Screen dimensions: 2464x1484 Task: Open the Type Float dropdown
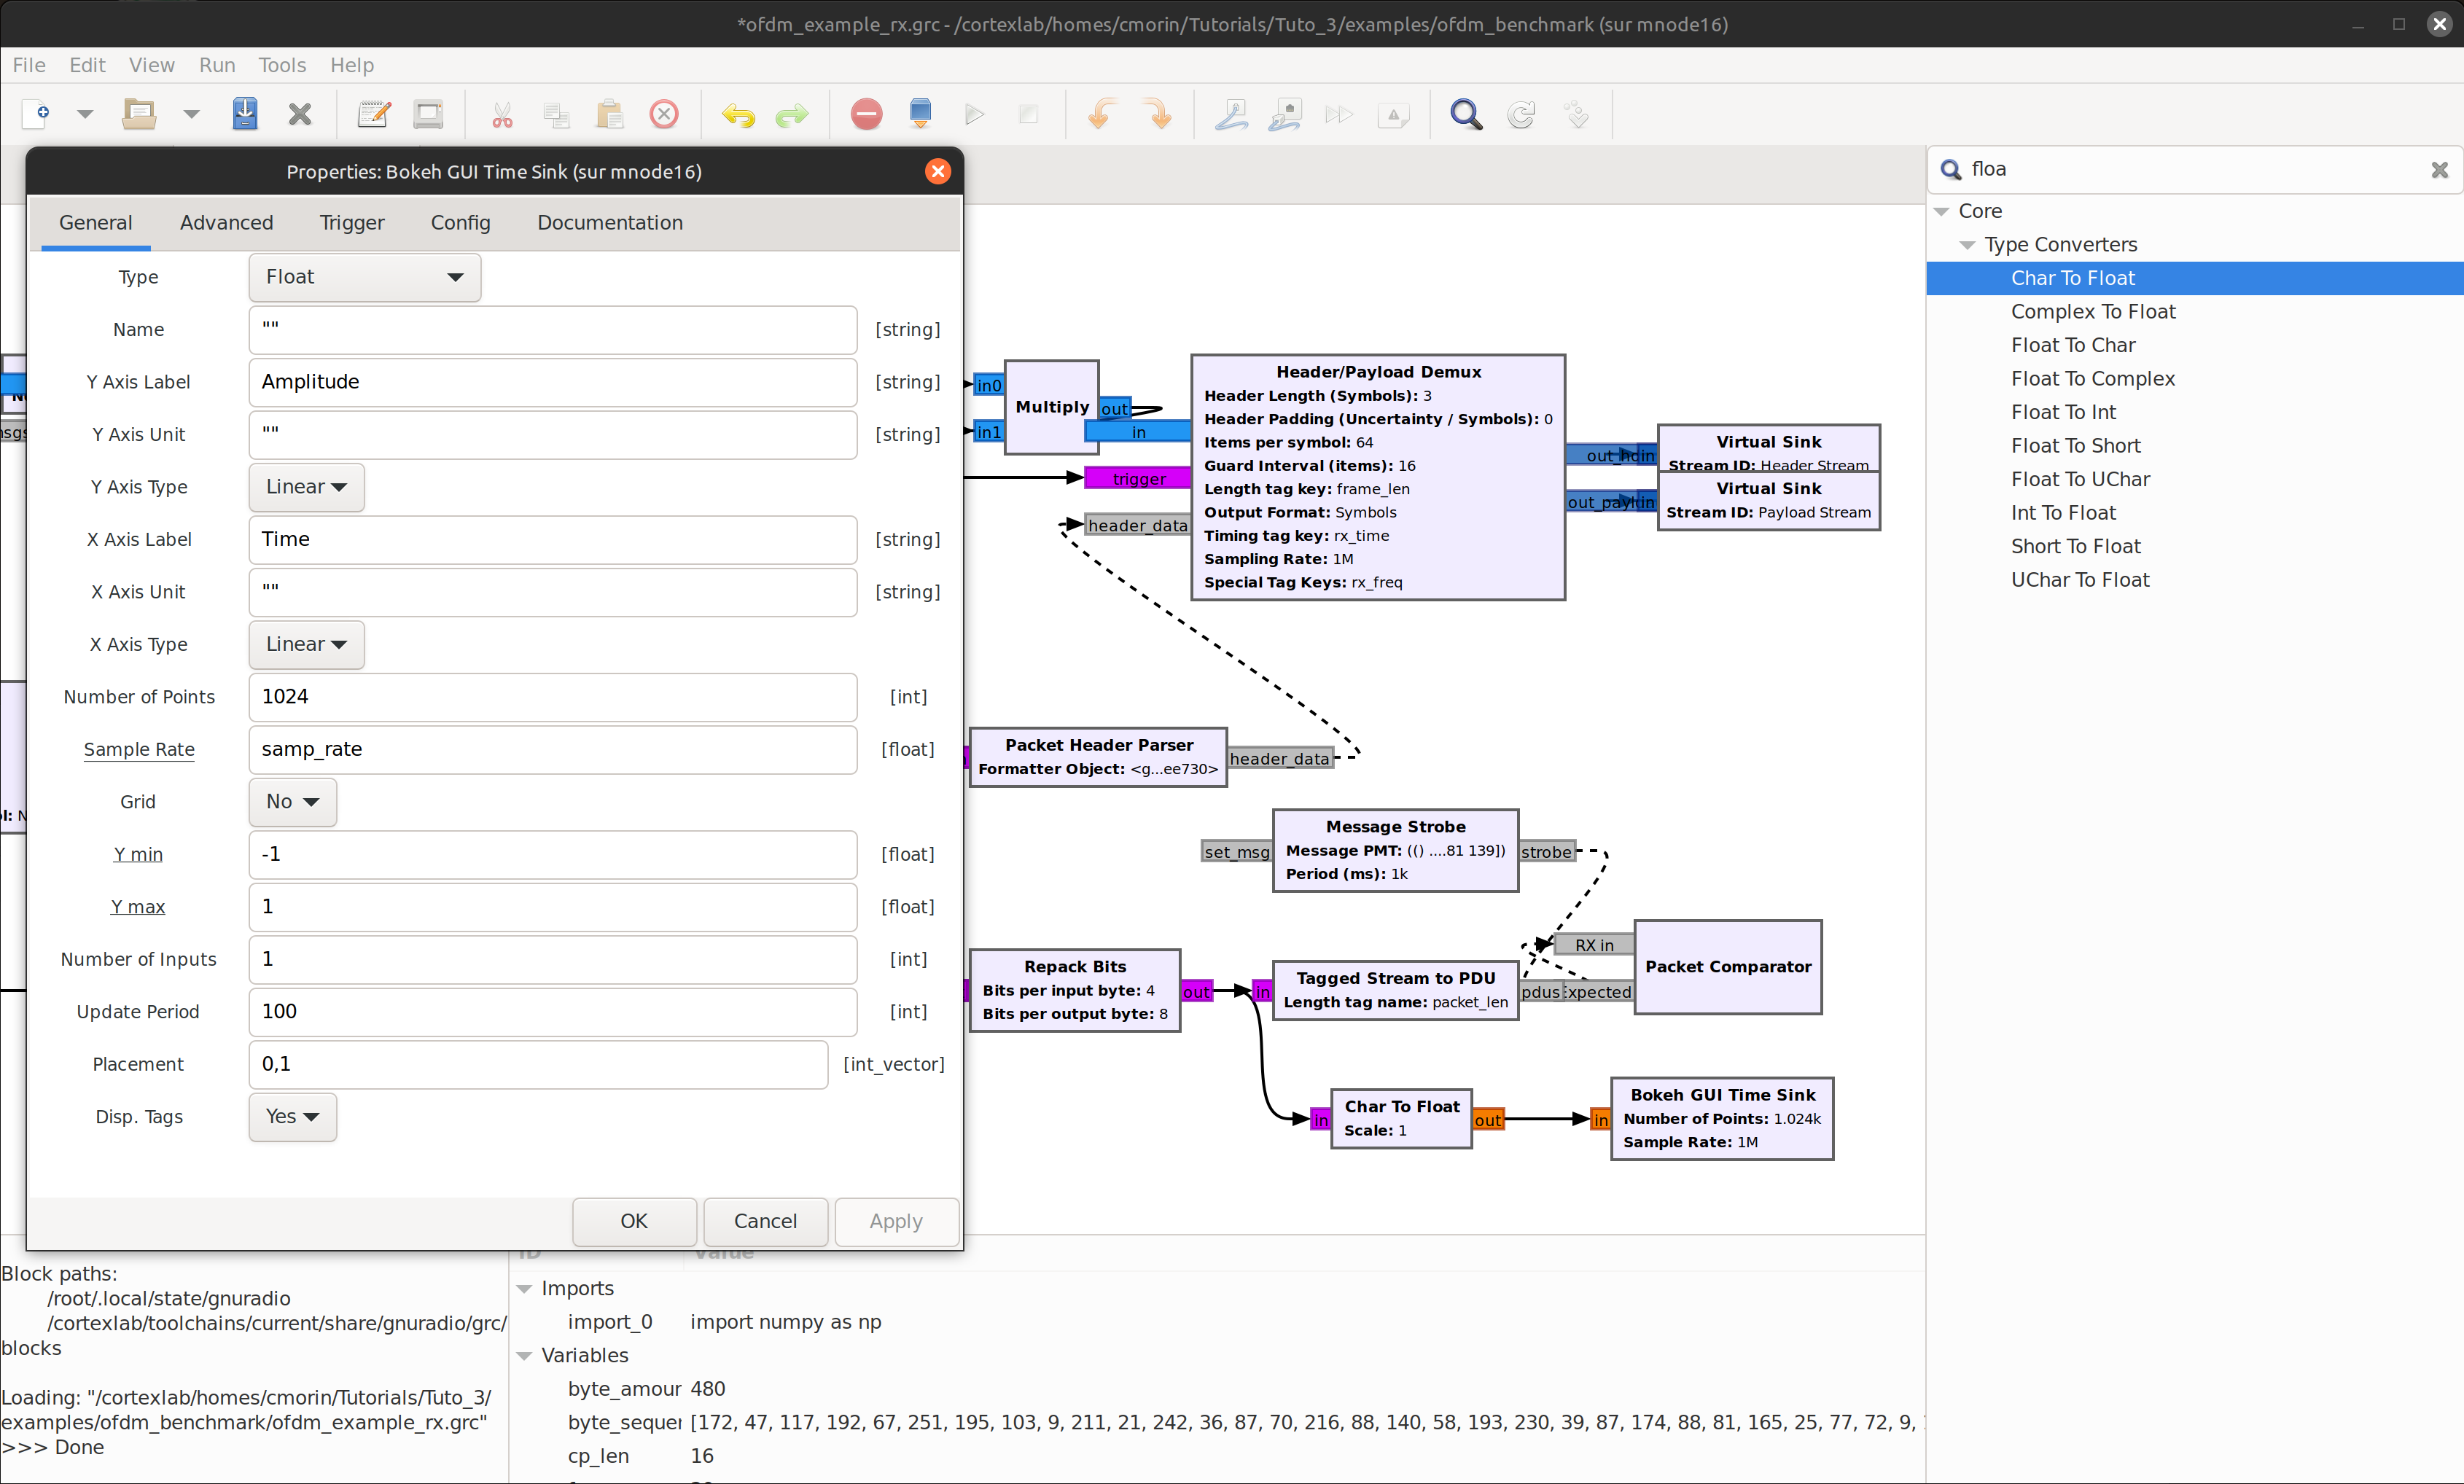[x=364, y=277]
